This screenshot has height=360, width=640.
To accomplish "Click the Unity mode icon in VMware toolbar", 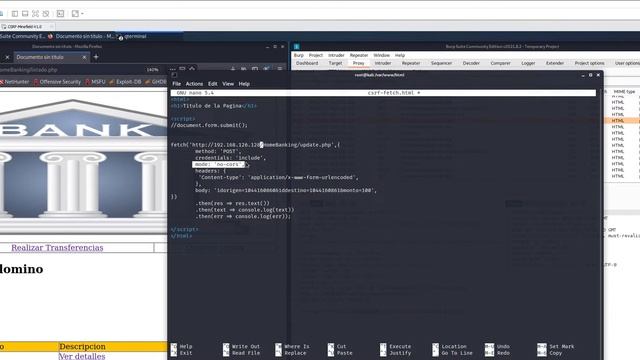I will pos(46,13).
